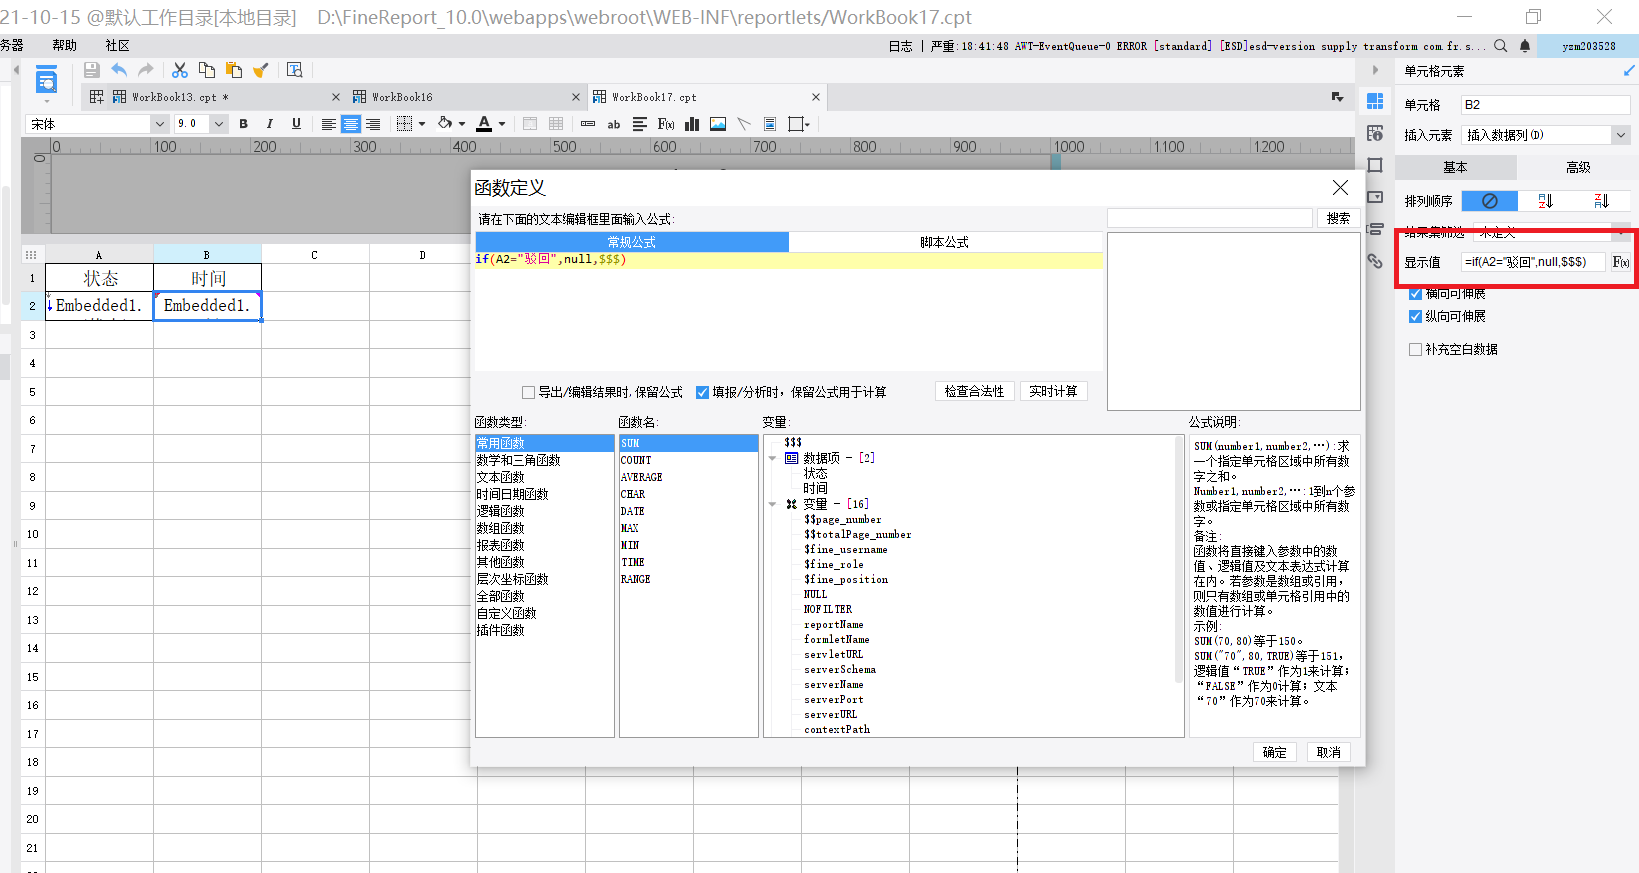Open the font size dropdown
The width and height of the screenshot is (1639, 873).
point(218,124)
